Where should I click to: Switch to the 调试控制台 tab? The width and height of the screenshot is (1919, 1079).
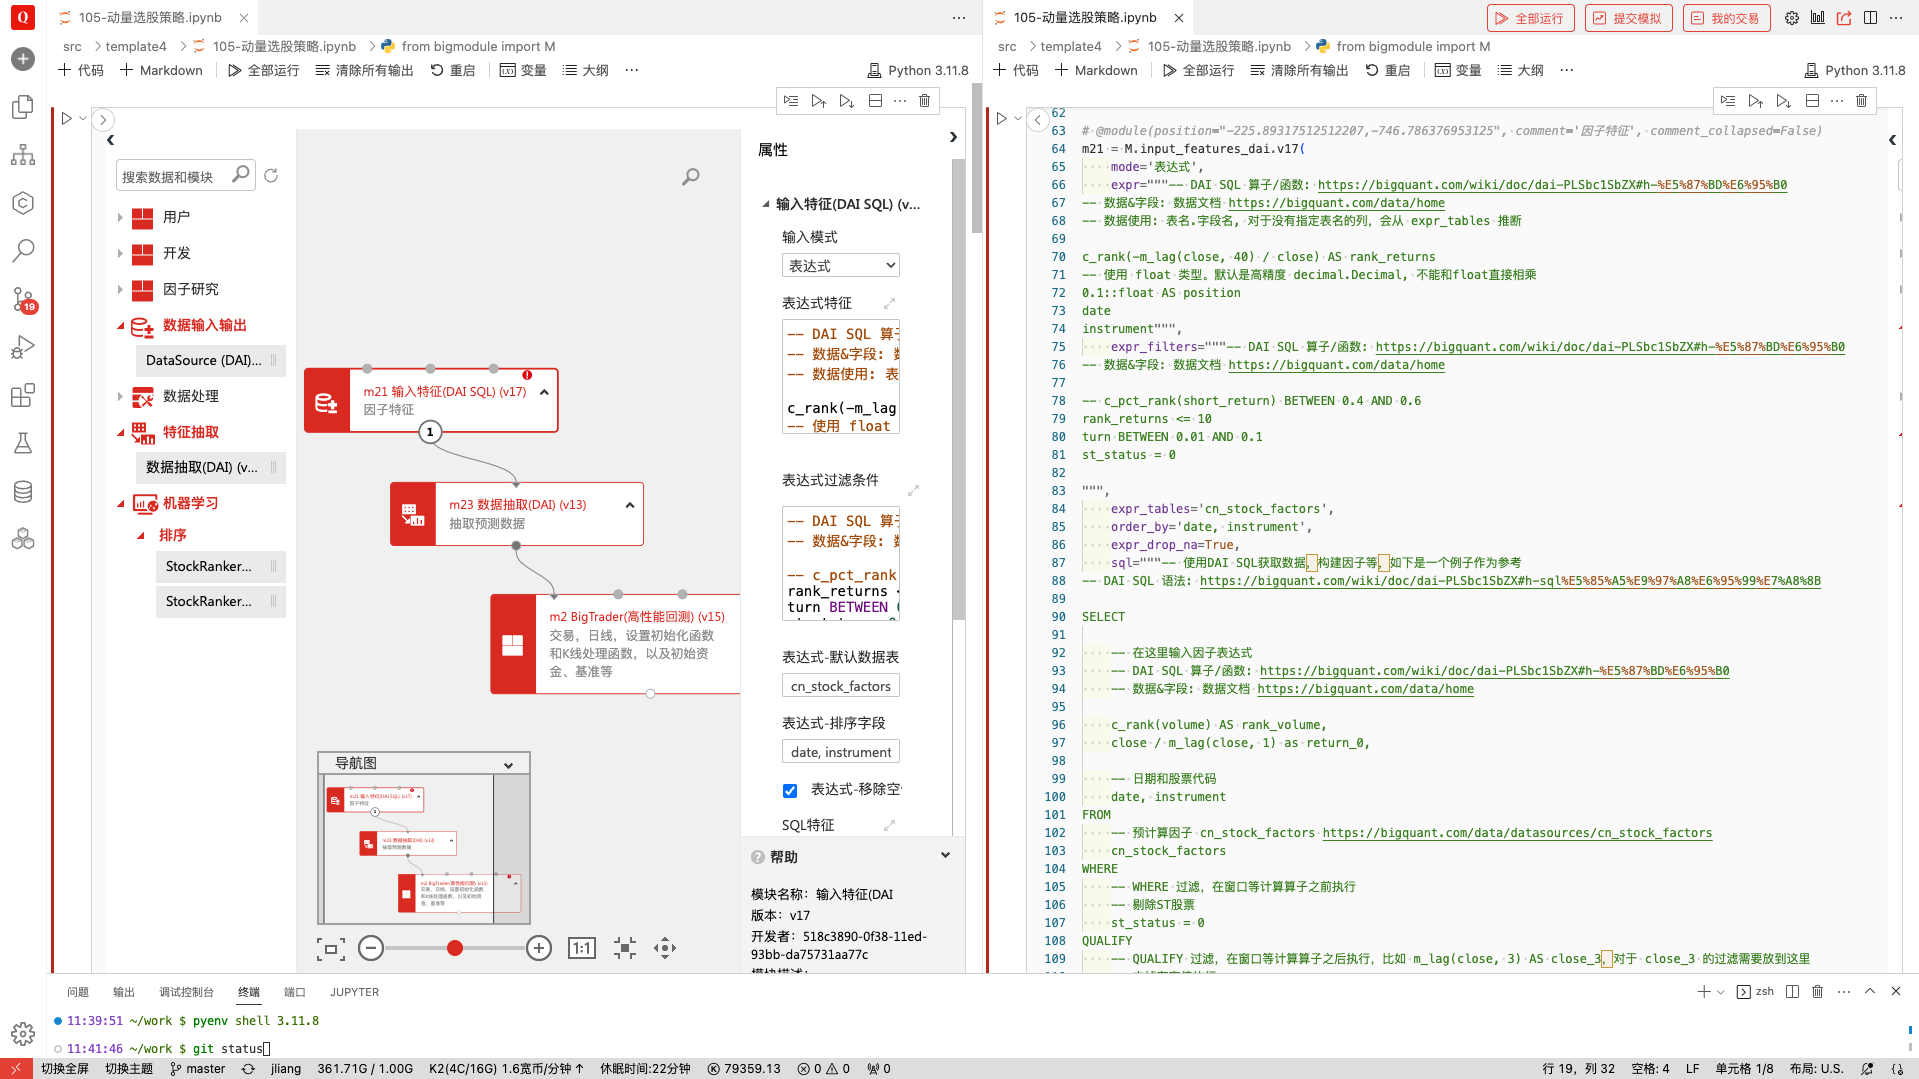(x=186, y=992)
